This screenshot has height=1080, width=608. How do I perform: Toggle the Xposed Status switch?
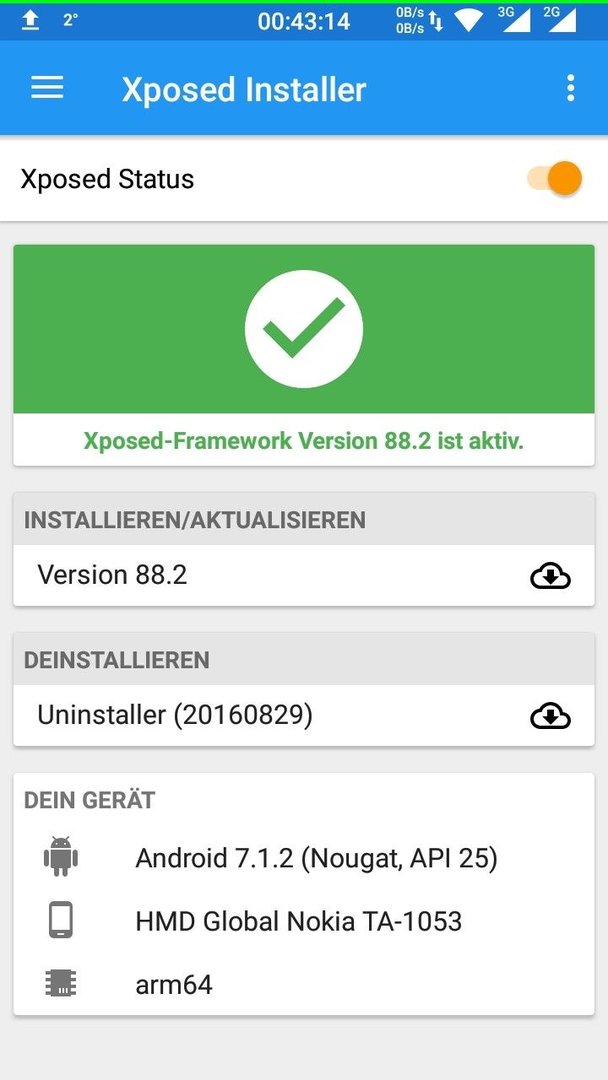(555, 178)
